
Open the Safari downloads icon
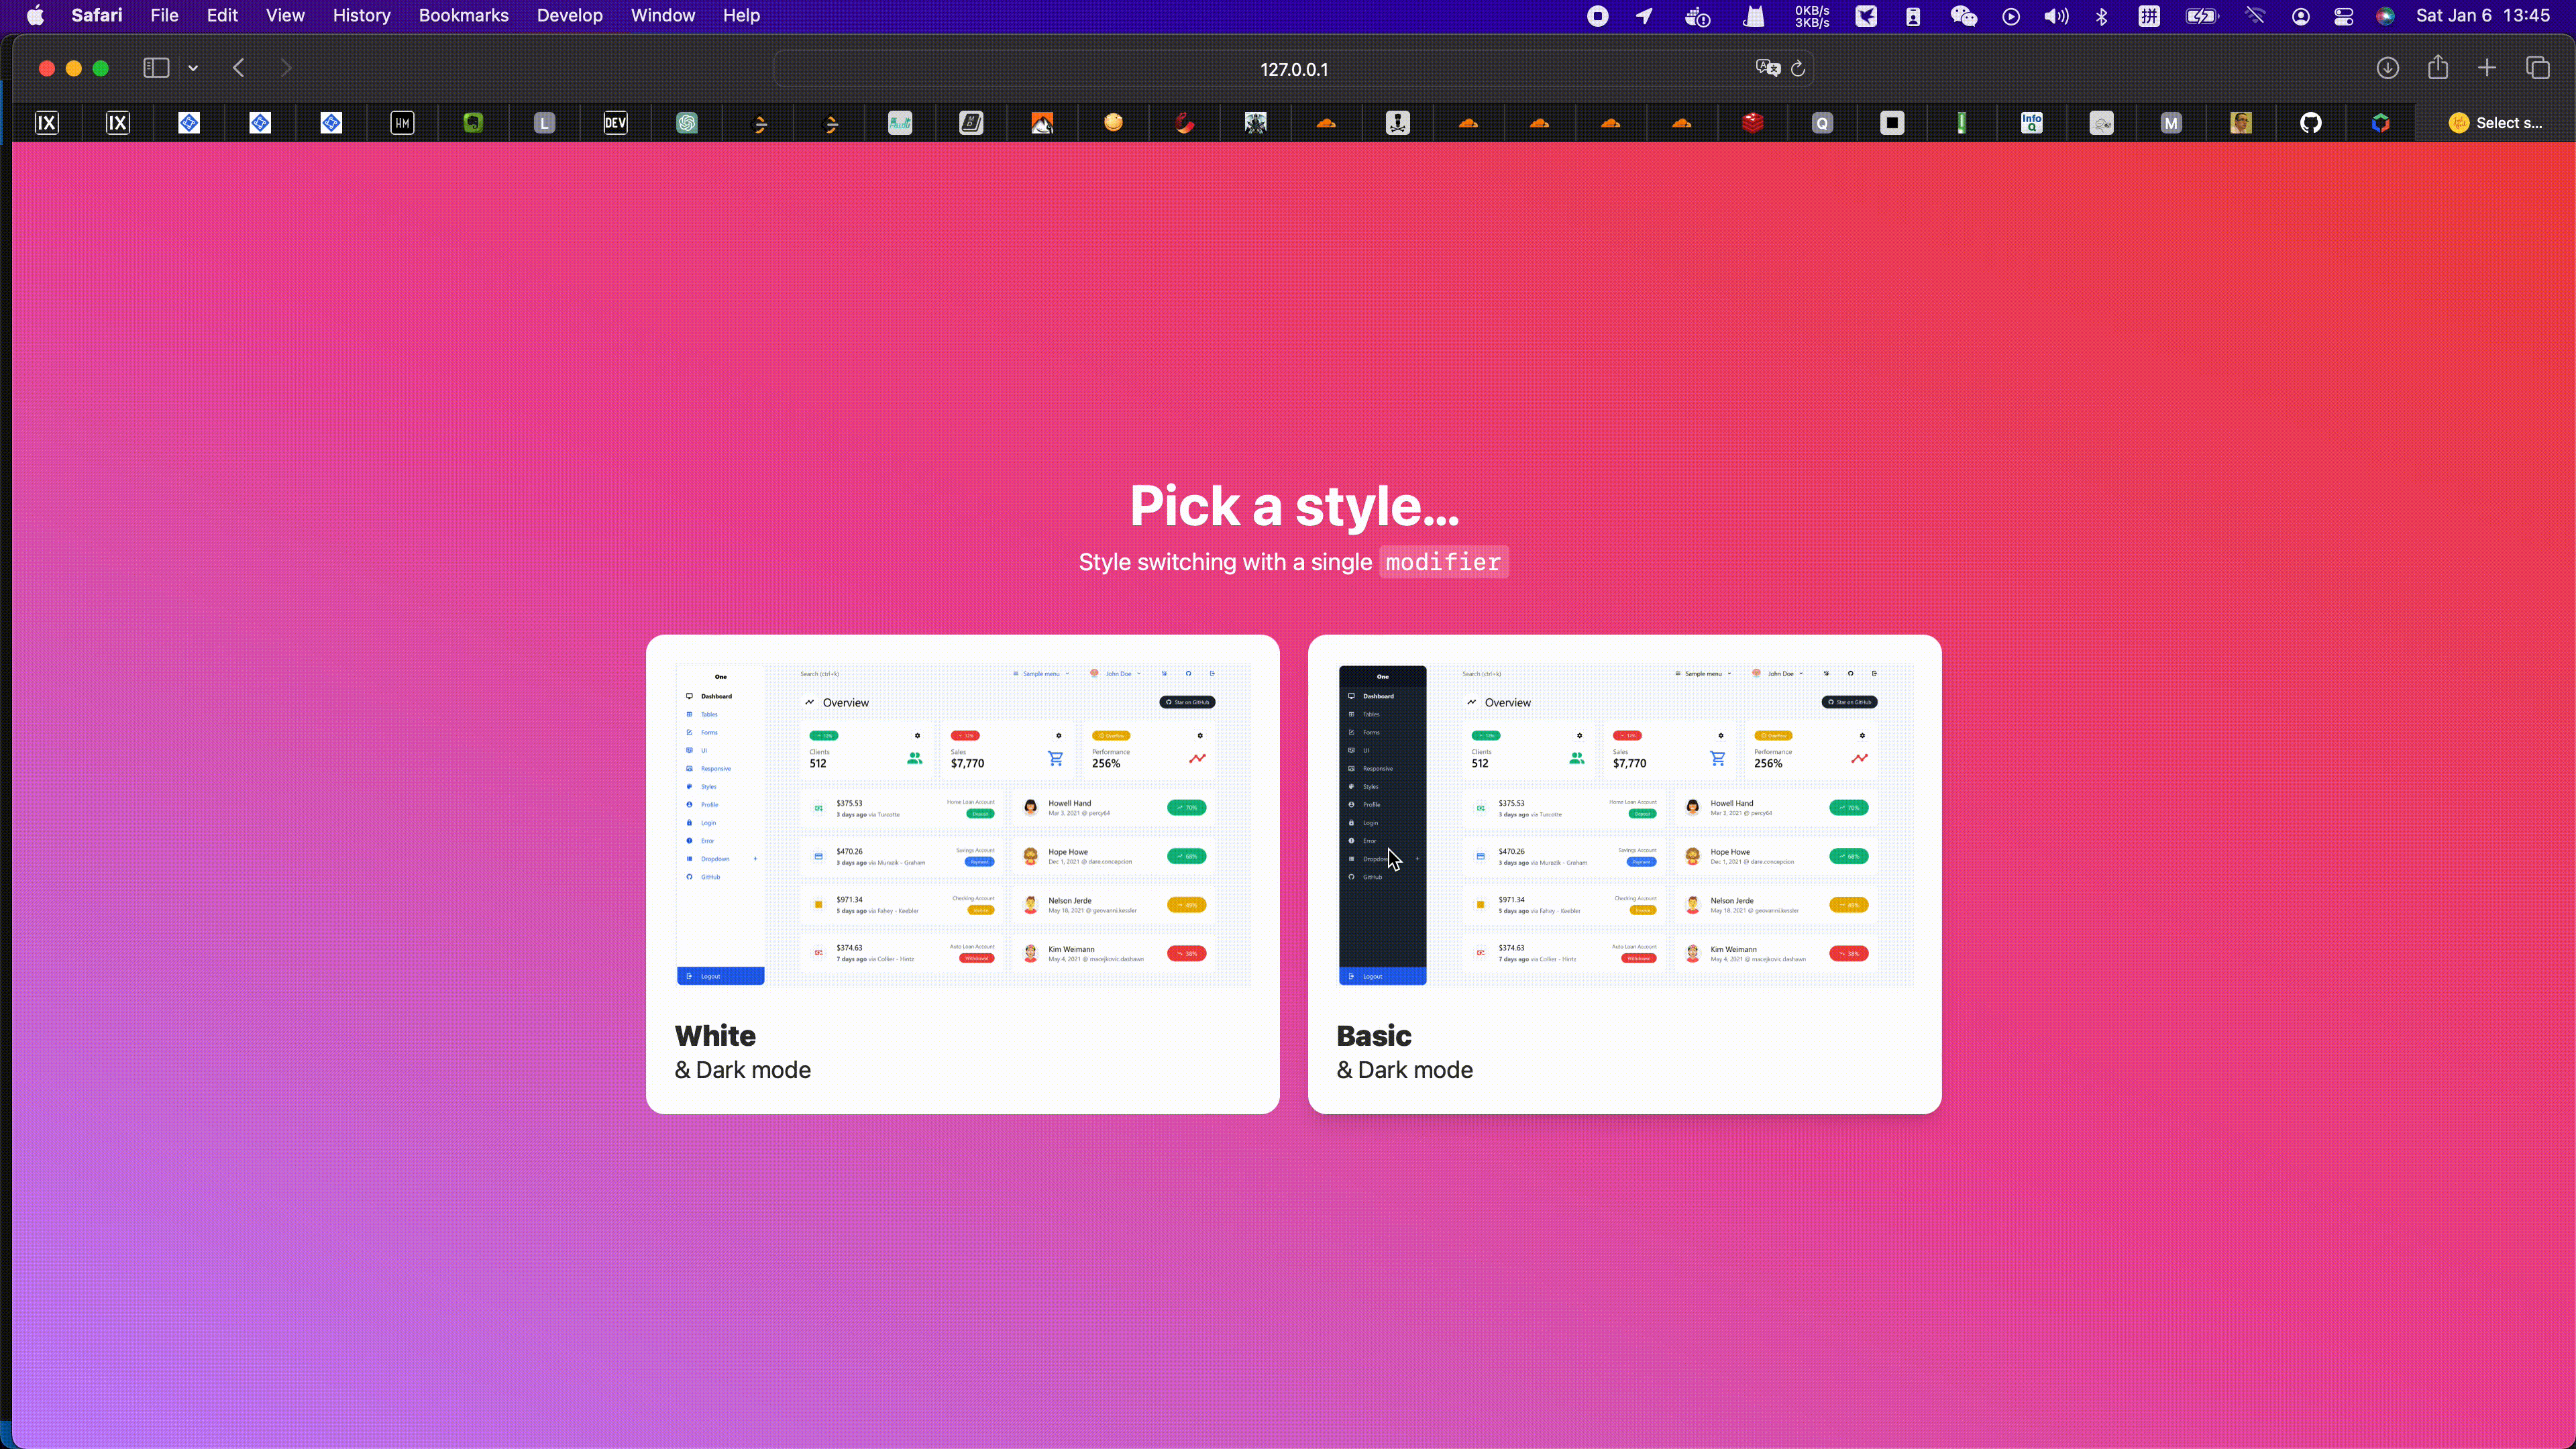coord(2387,68)
